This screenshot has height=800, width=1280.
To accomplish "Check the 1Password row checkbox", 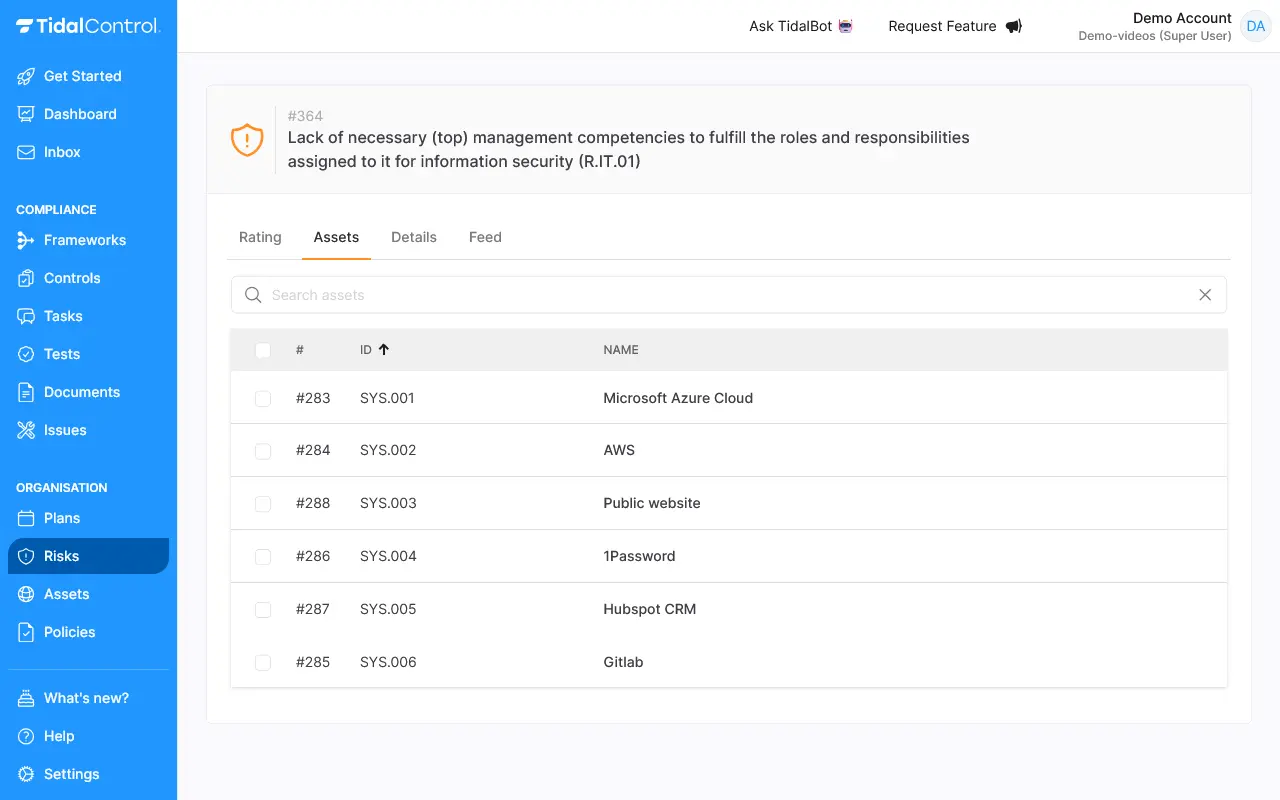I will [263, 557].
